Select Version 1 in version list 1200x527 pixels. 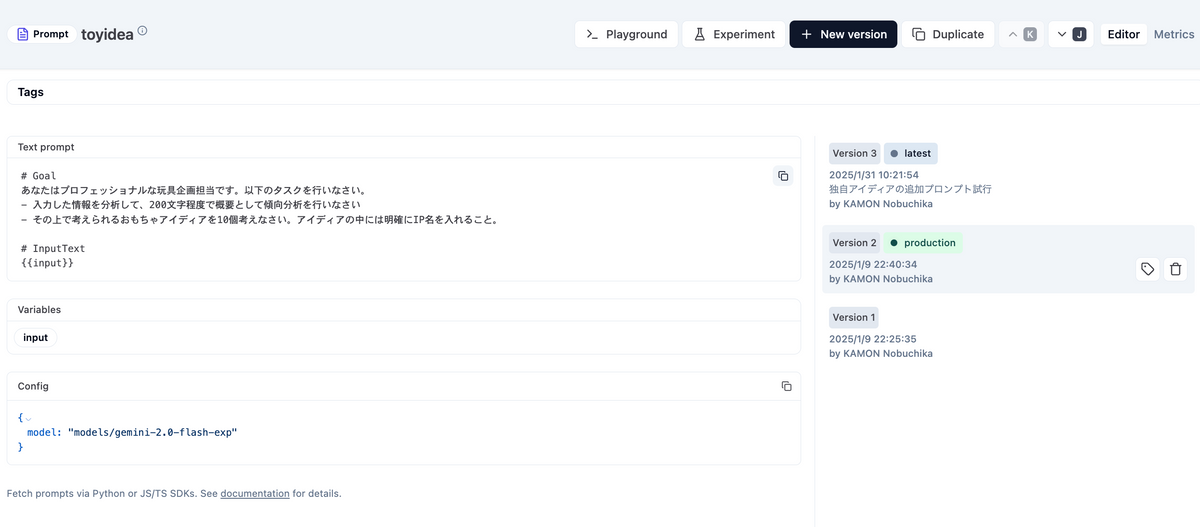point(853,317)
